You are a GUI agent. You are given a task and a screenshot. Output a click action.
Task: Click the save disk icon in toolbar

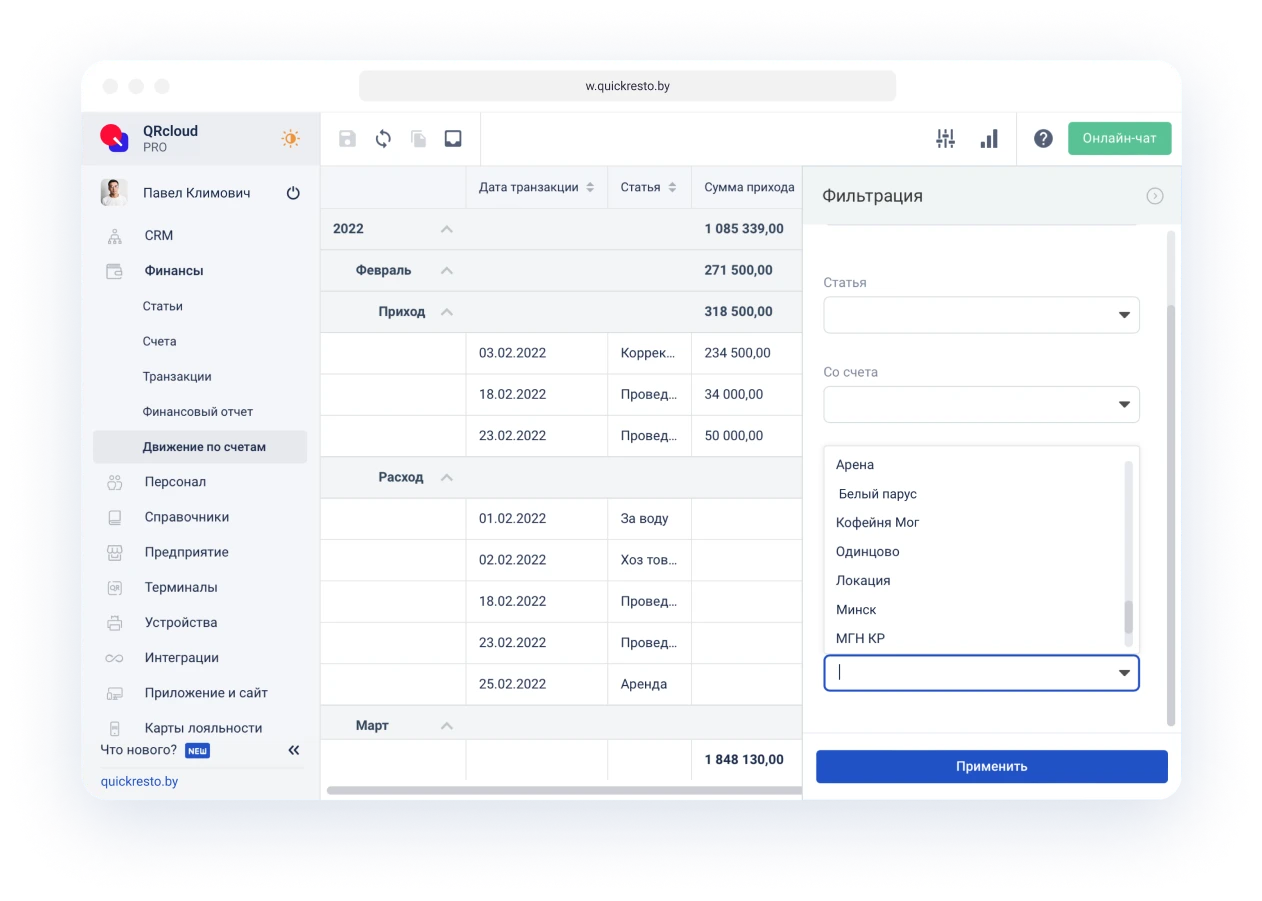347,139
